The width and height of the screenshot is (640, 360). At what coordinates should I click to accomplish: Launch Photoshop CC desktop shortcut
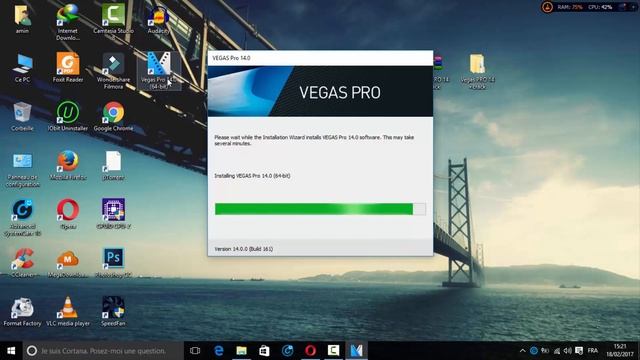[113, 263]
